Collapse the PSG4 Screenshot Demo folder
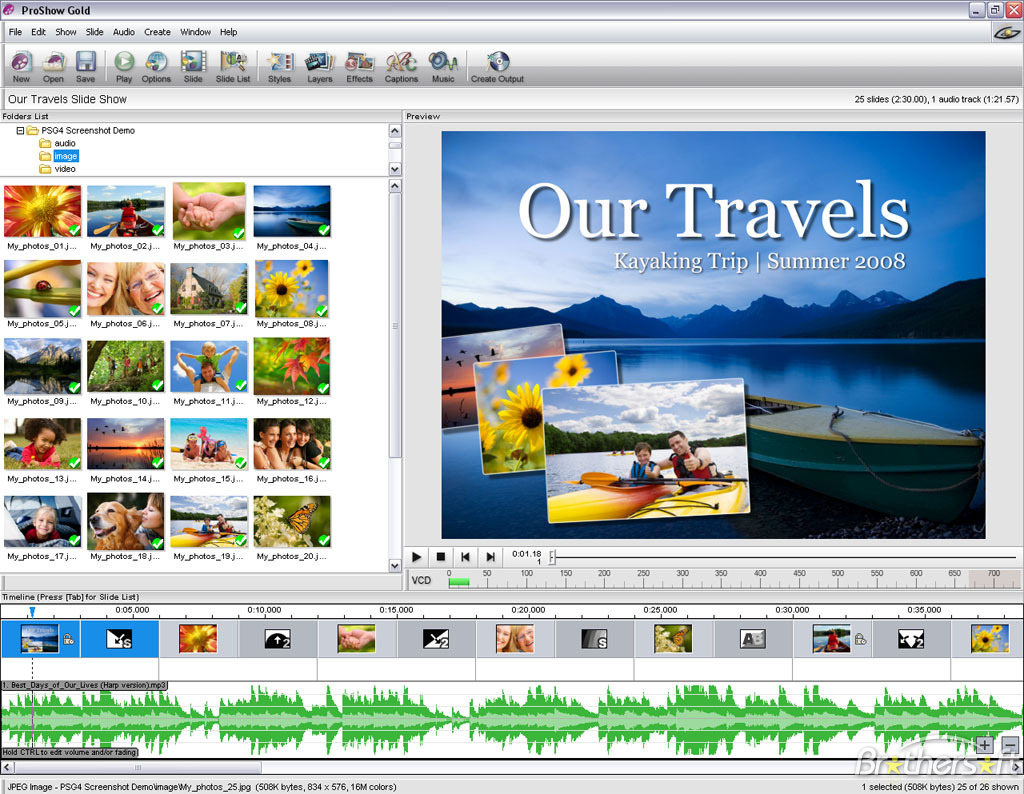The width and height of the screenshot is (1024, 794). pyautogui.click(x=20, y=131)
